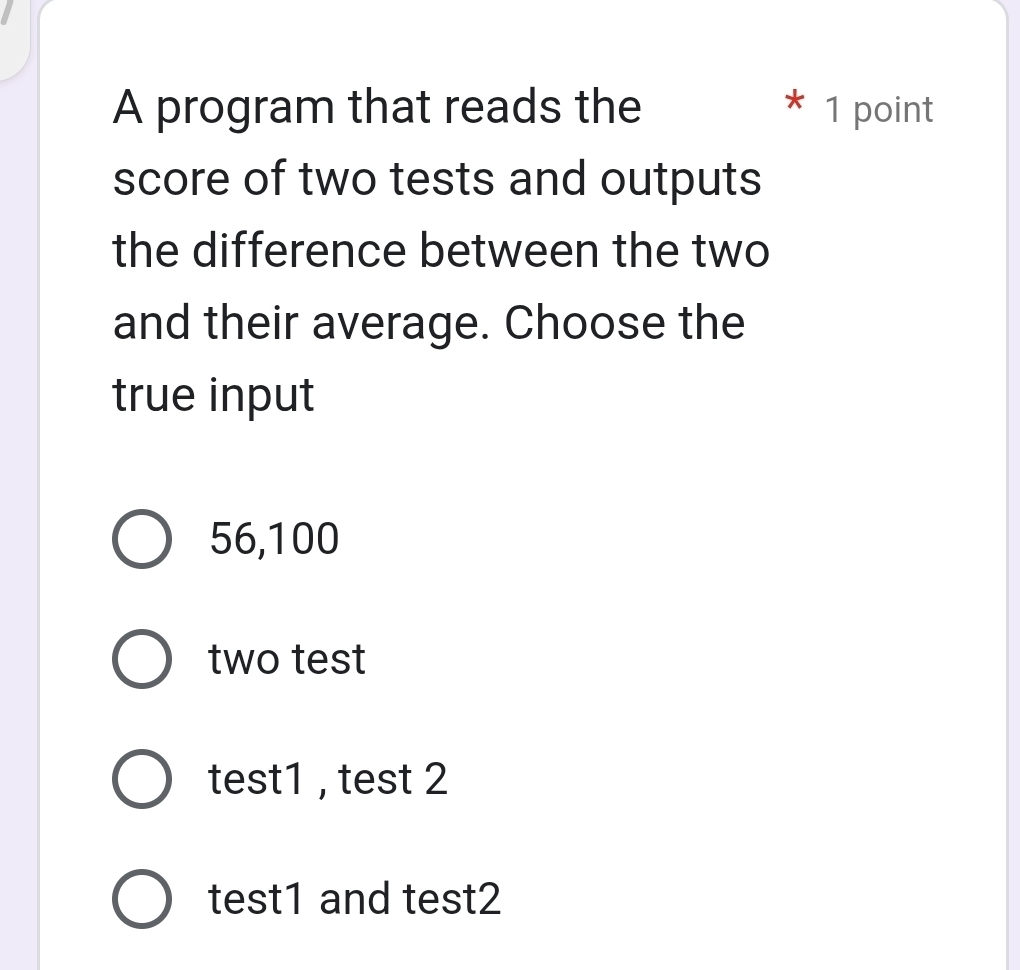1020x970 pixels.
Task: Click the "56,100" answer label text
Action: [273, 538]
